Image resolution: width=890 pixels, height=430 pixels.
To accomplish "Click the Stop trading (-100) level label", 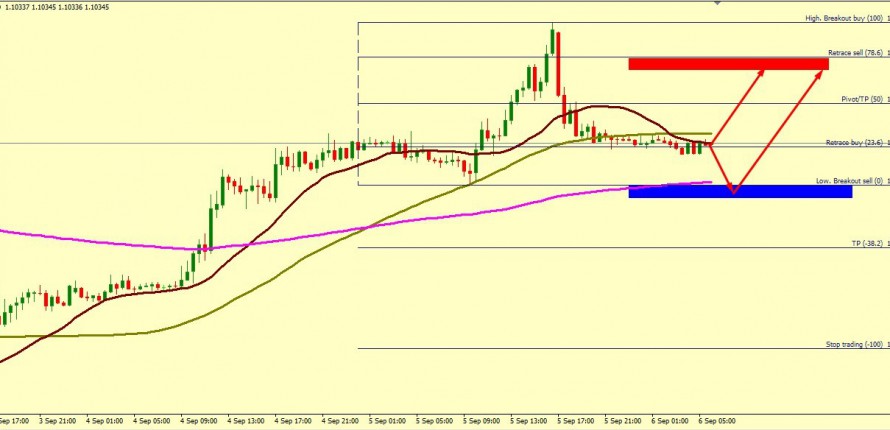I will pos(853,345).
